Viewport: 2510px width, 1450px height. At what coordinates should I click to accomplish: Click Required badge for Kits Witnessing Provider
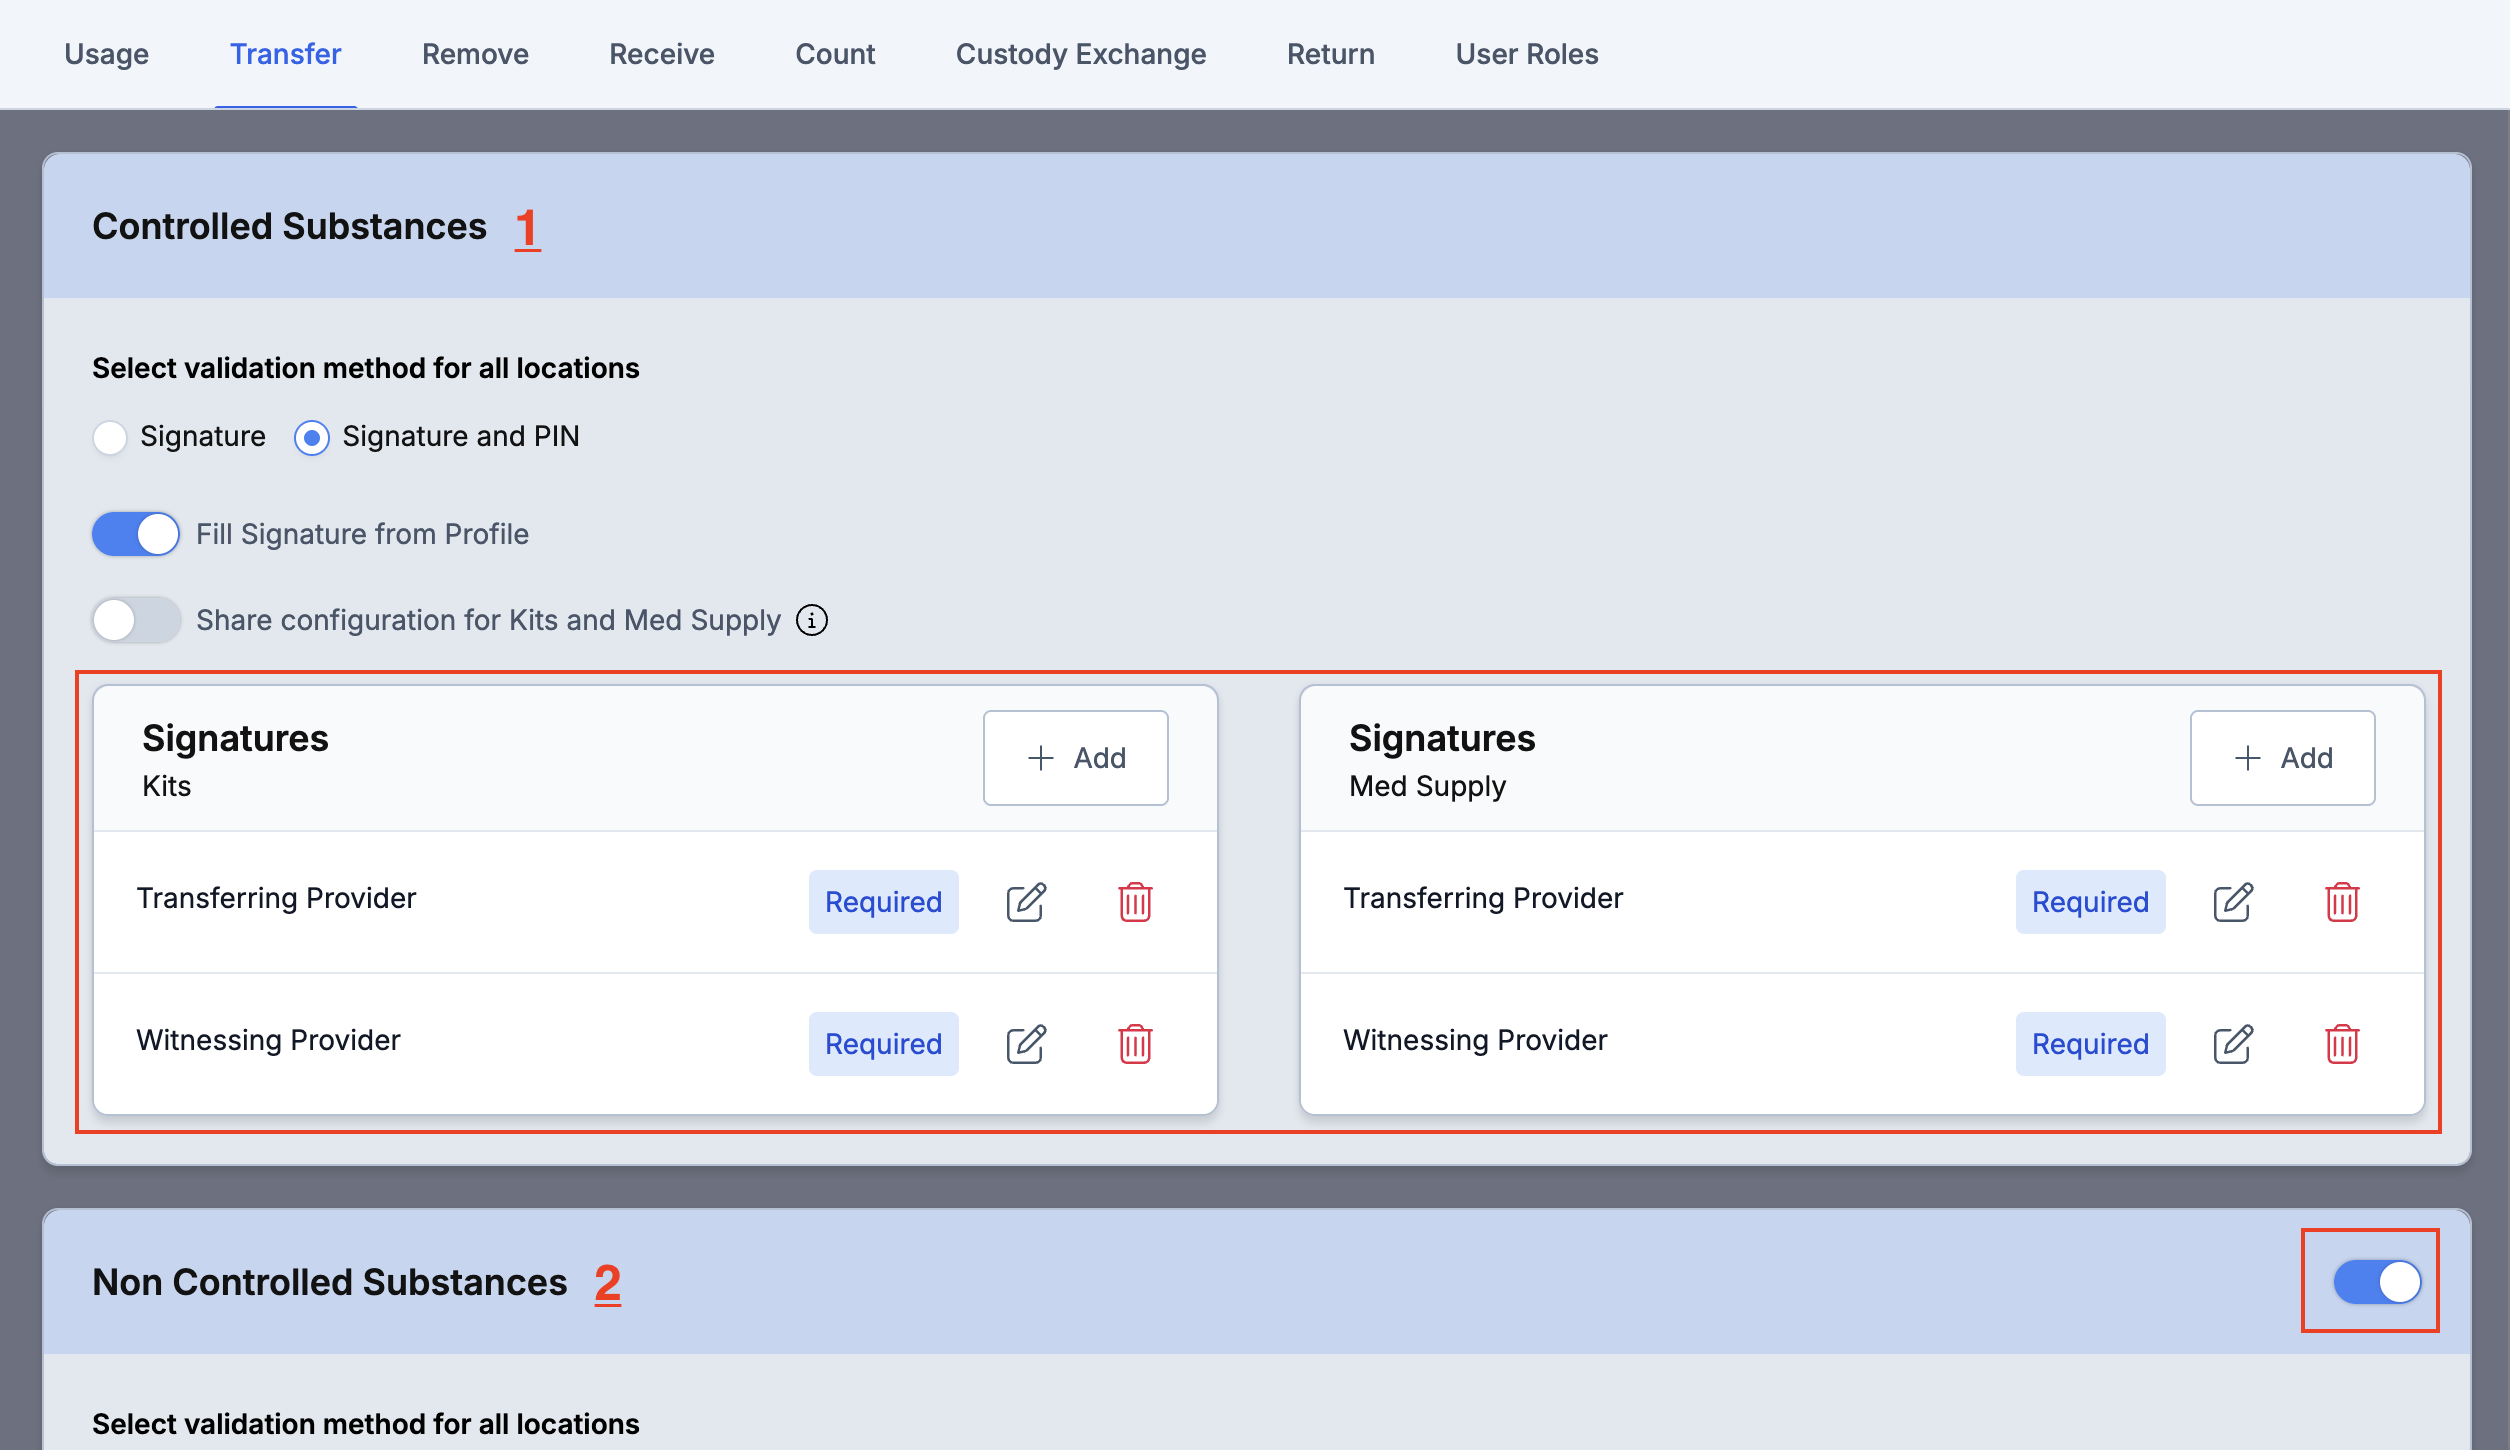[884, 1044]
